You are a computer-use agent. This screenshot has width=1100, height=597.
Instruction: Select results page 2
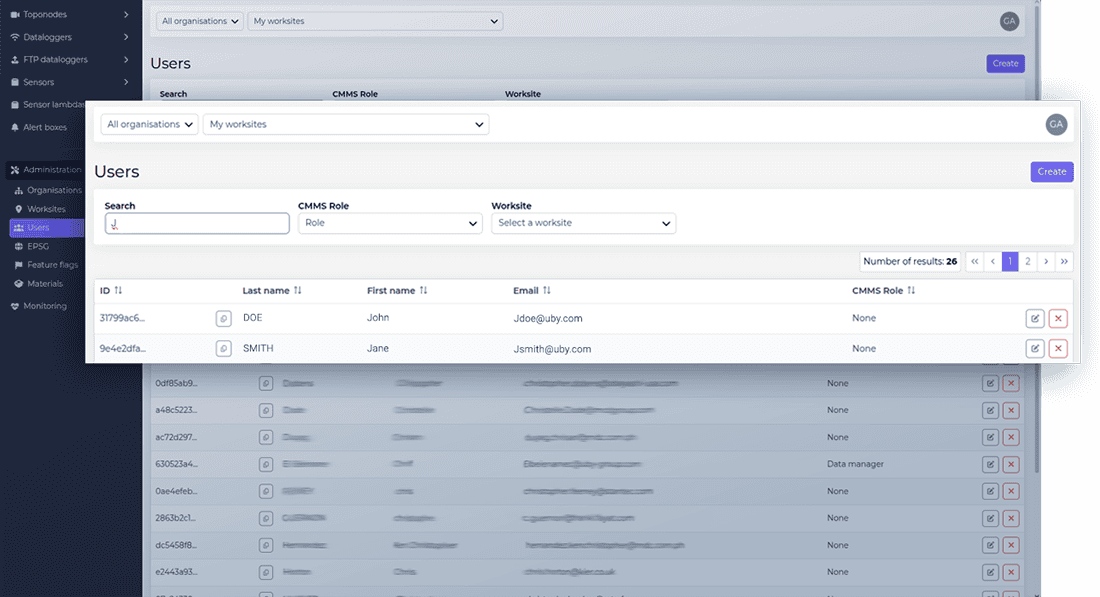click(1028, 261)
